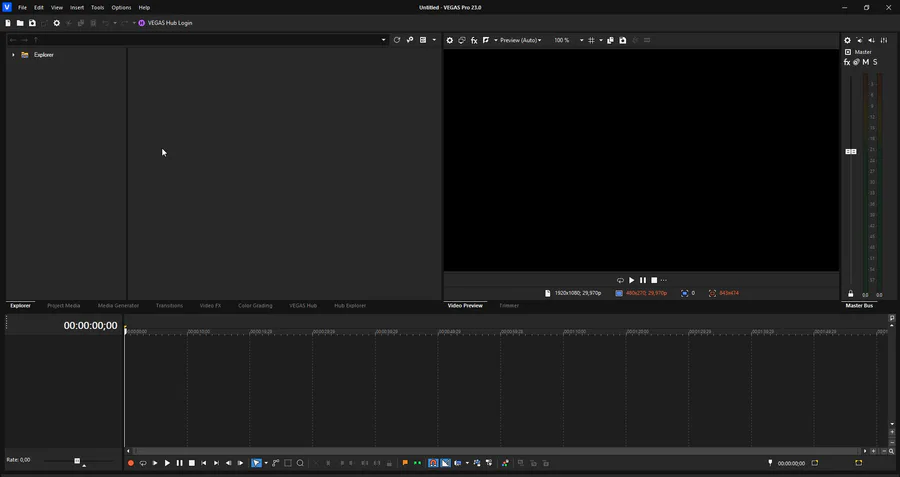This screenshot has height=477, width=900.
Task: Open the Insert menu
Action: click(77, 7)
